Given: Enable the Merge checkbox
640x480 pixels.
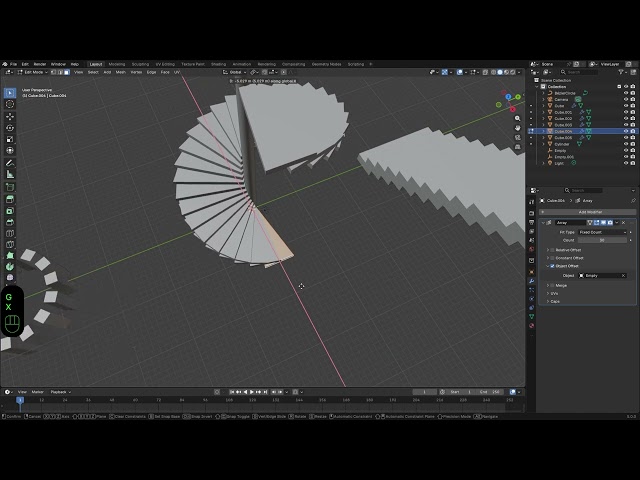Looking at the screenshot, I should pyautogui.click(x=553, y=285).
